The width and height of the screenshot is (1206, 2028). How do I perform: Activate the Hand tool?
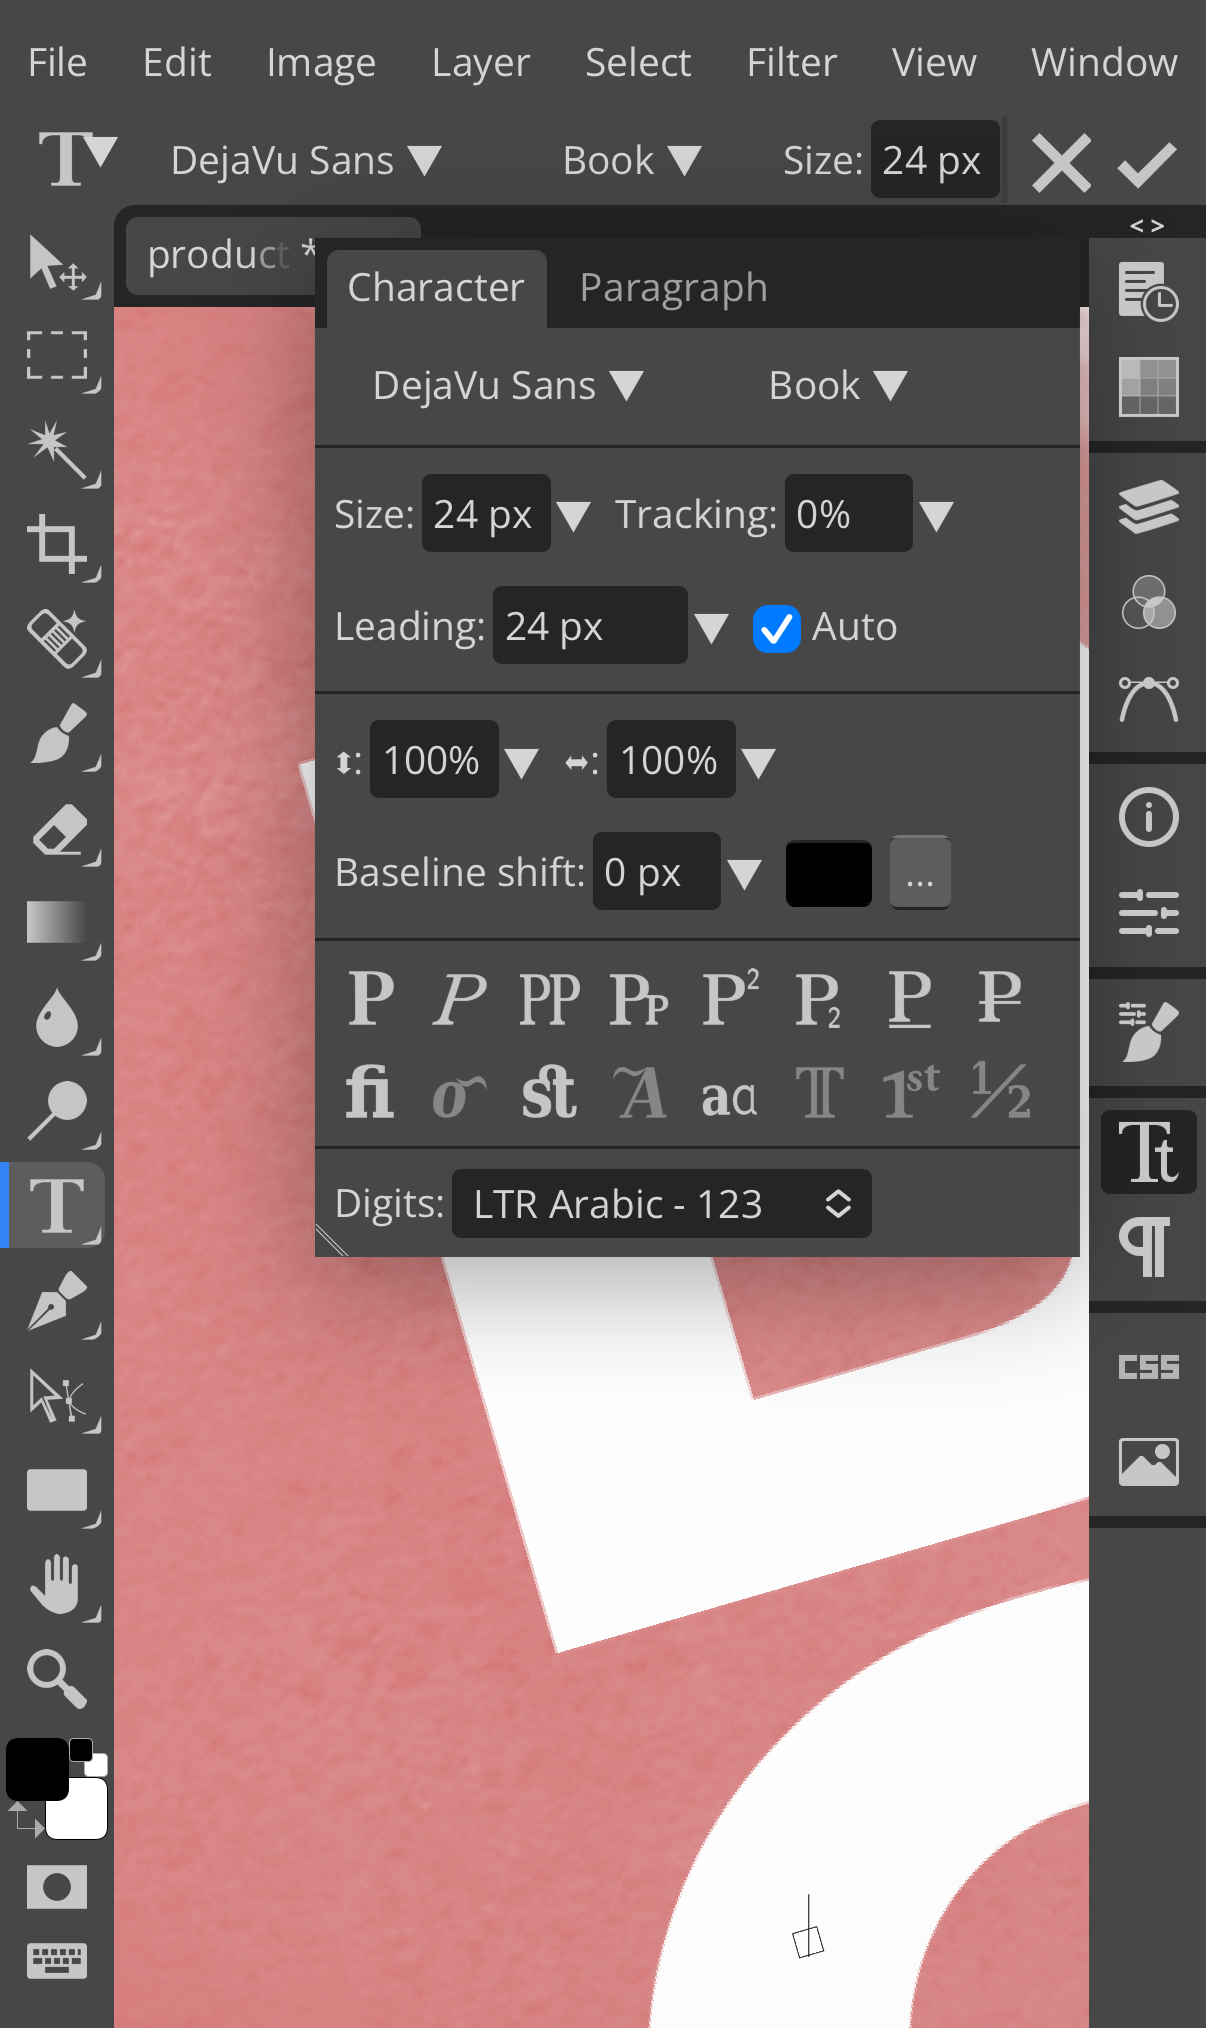pos(57,1584)
